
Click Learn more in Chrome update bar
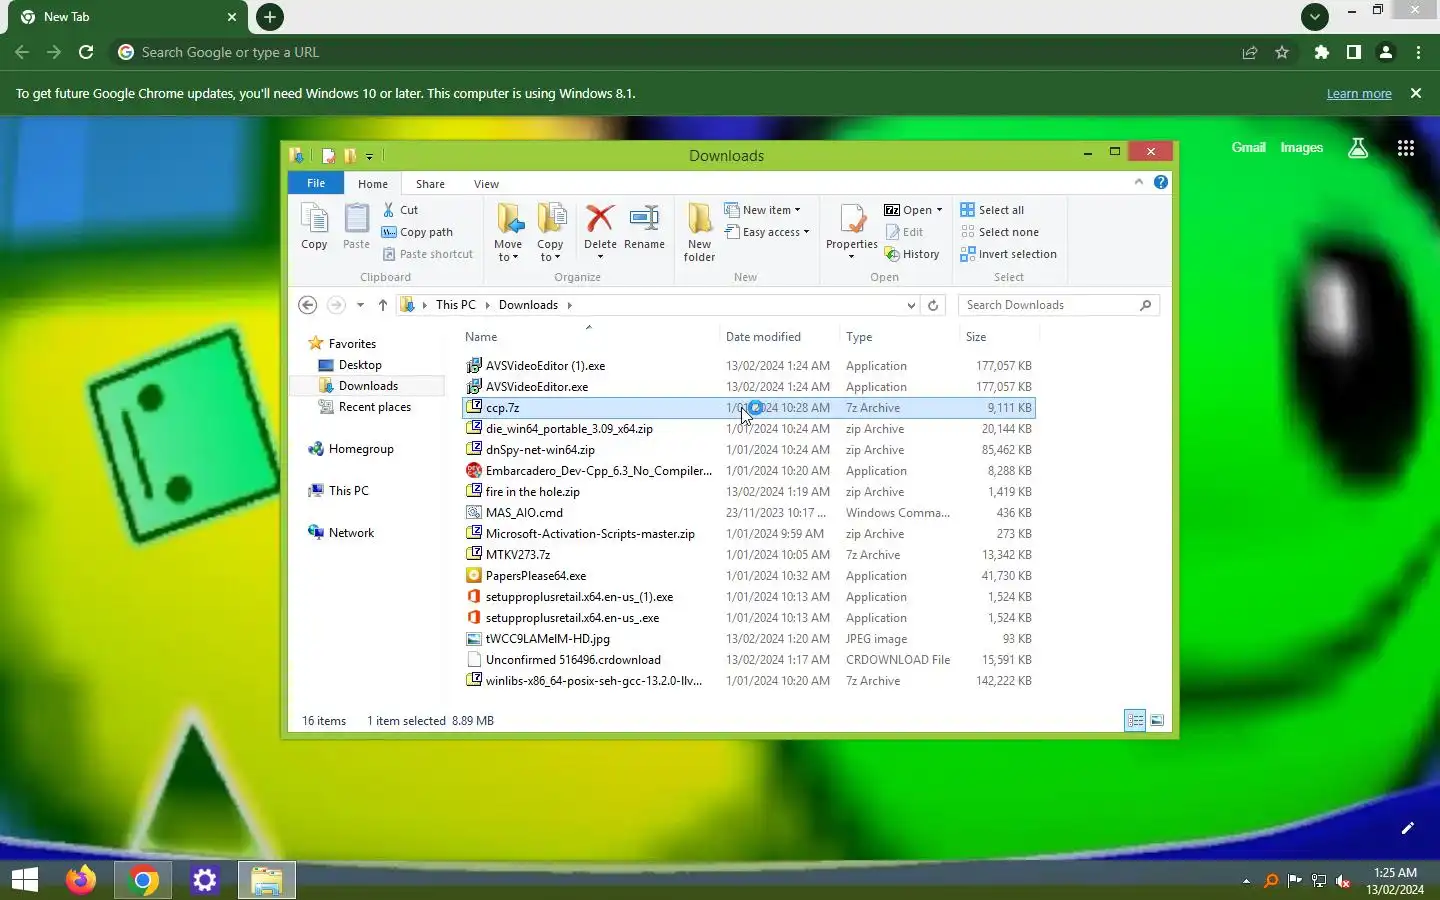tap(1359, 93)
